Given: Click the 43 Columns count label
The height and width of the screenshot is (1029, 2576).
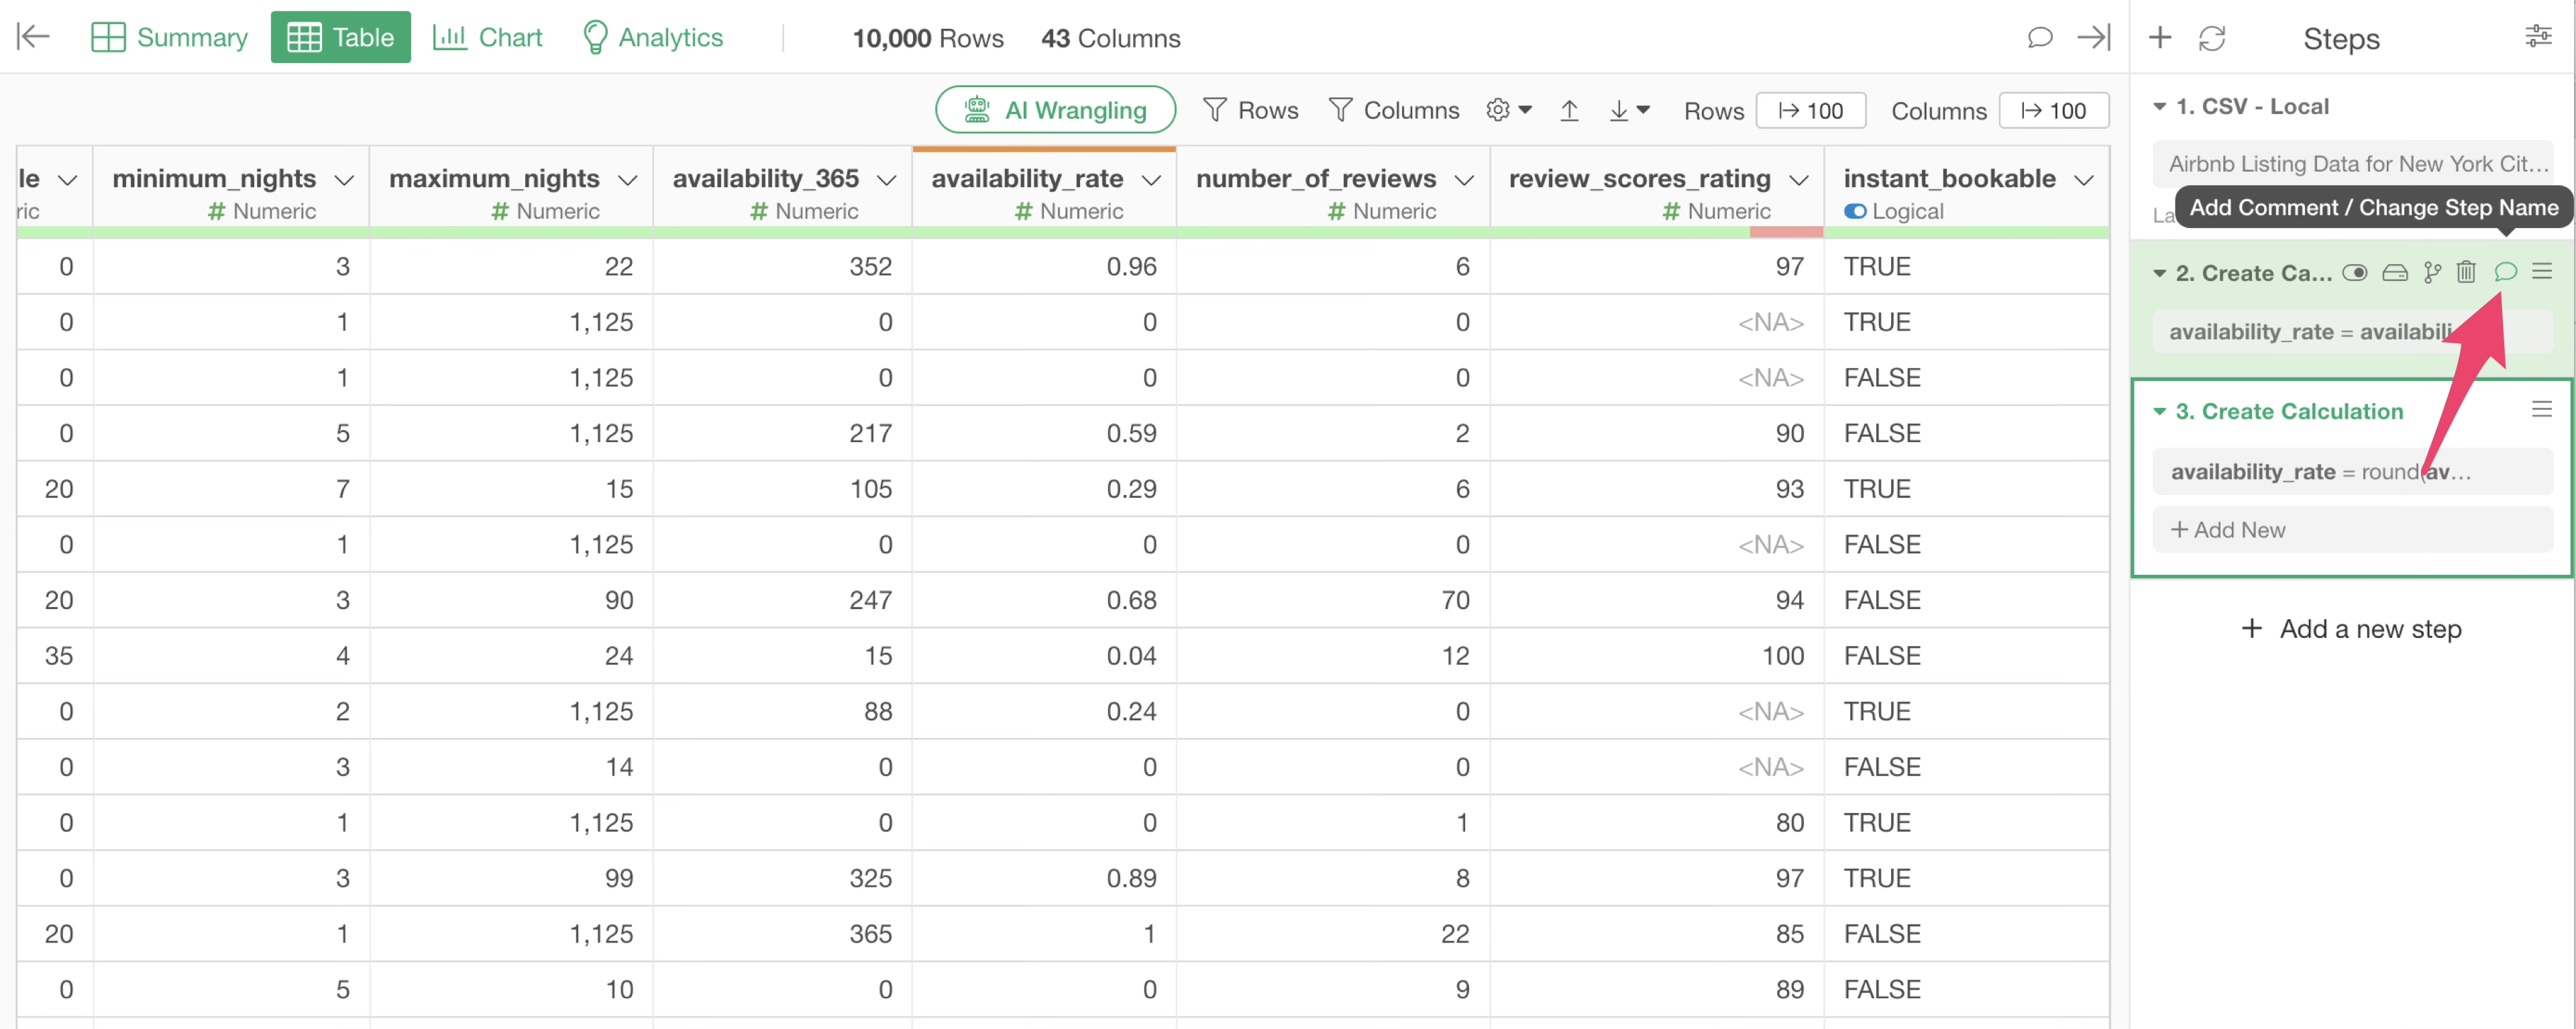Looking at the screenshot, I should 1110,38.
